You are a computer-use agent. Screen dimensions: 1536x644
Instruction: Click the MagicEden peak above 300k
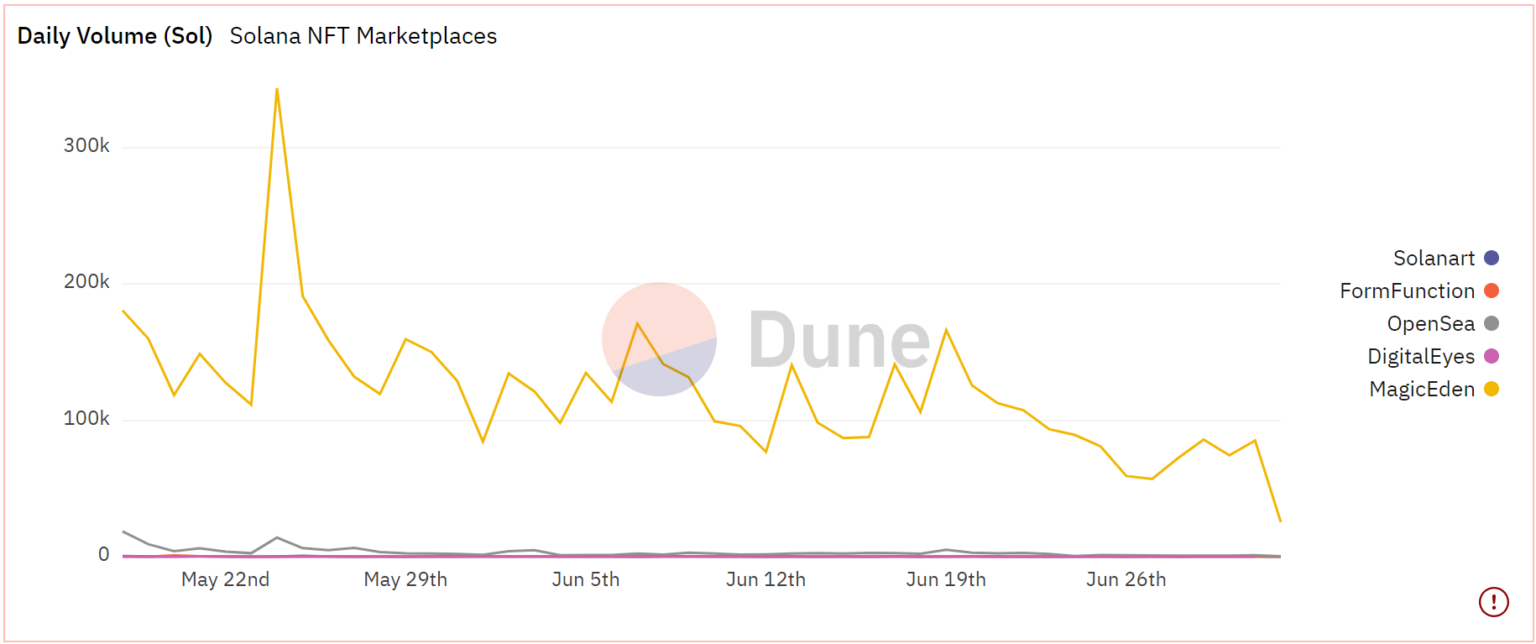[276, 89]
